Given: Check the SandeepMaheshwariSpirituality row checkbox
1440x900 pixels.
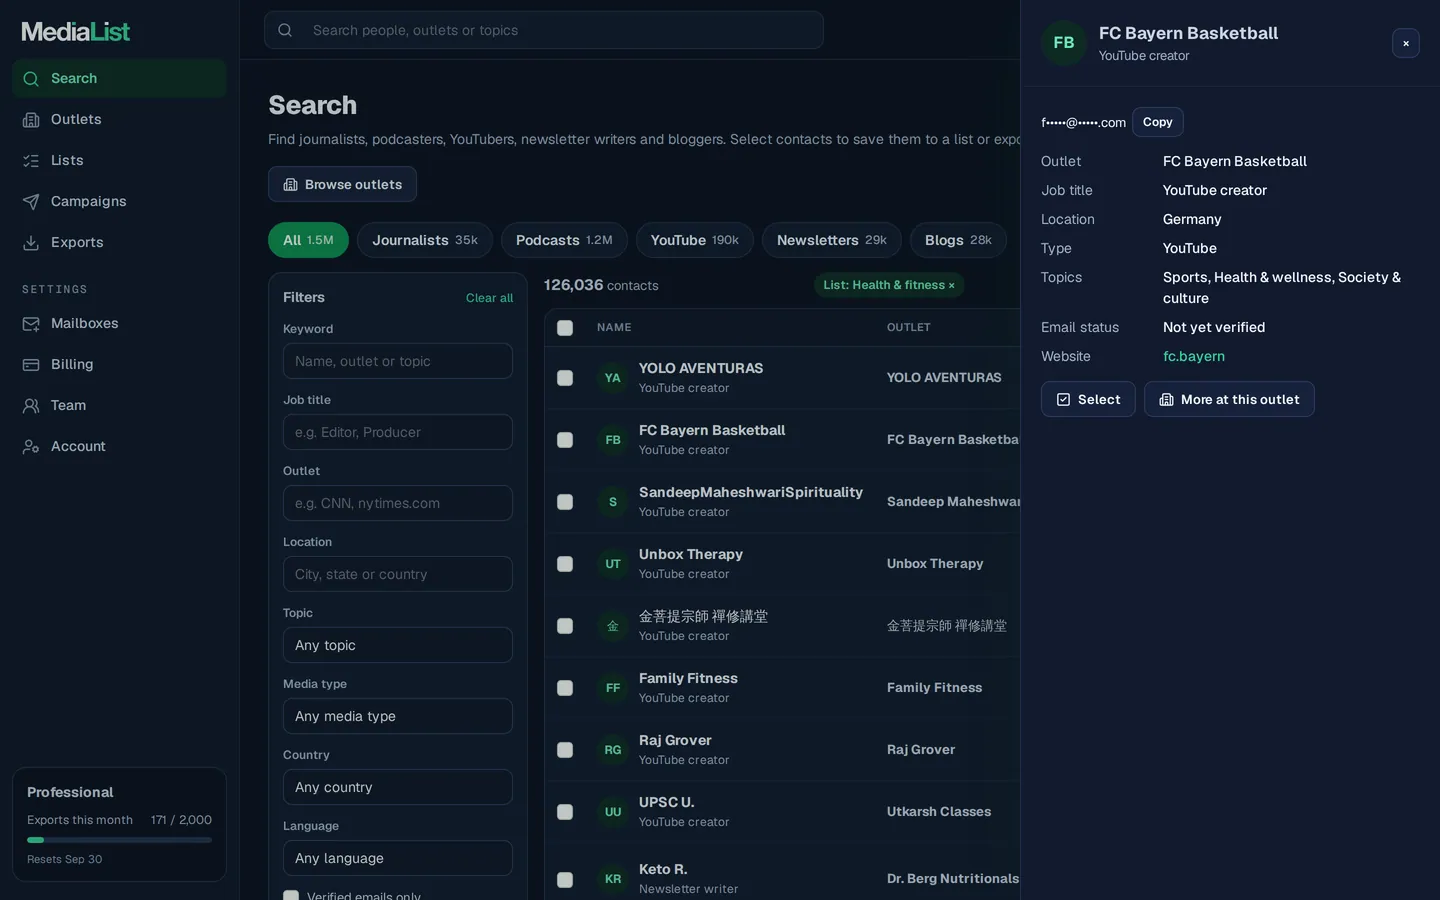Looking at the screenshot, I should [565, 502].
